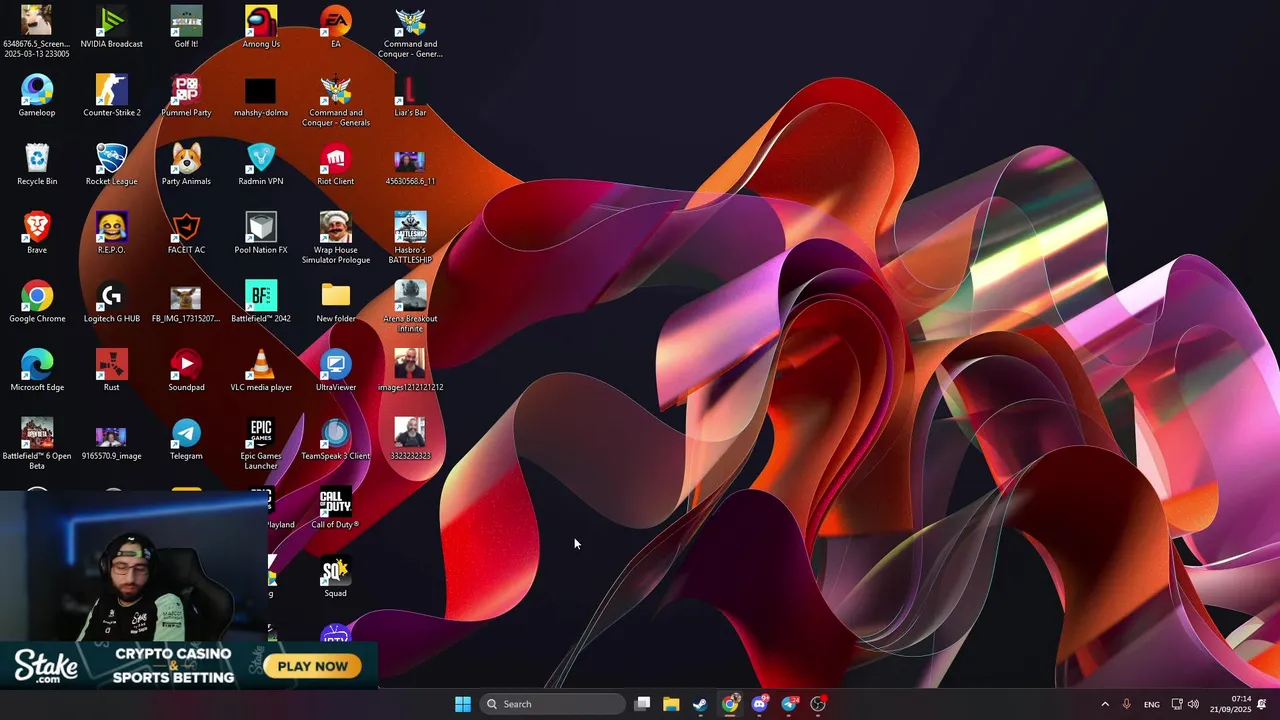
Task: Open the Recycle Bin
Action: 37,165
